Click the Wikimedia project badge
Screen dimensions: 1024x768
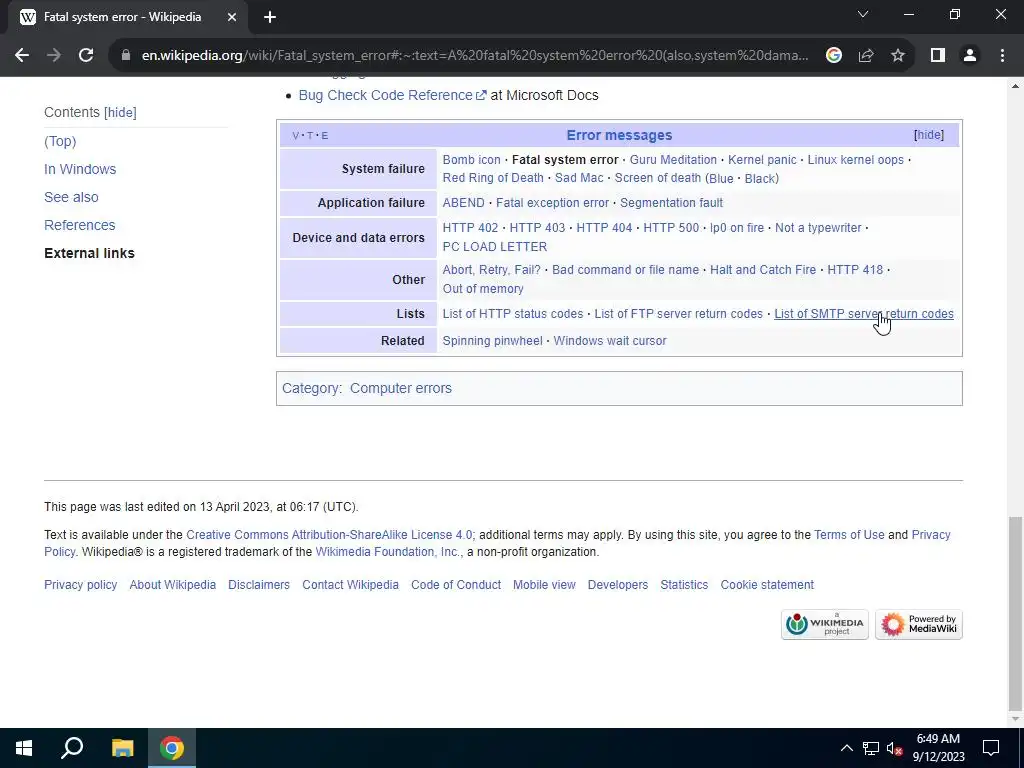pyautogui.click(x=824, y=624)
